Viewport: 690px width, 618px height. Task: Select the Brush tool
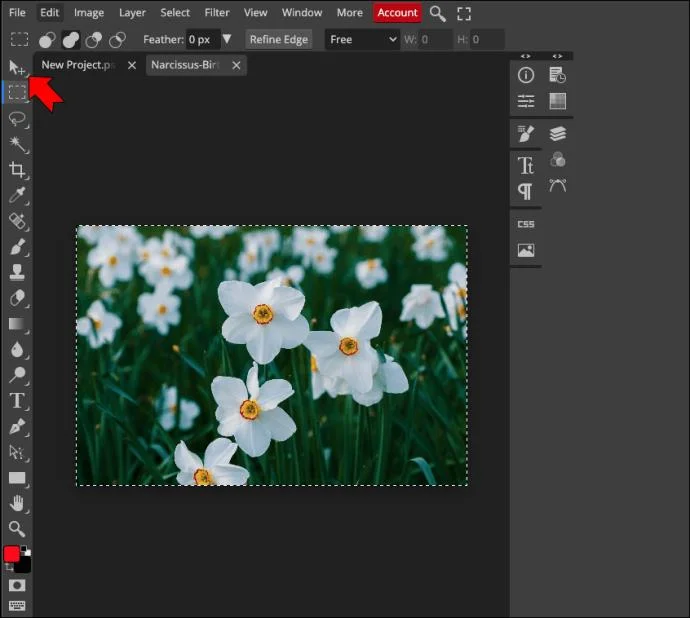pos(17,246)
